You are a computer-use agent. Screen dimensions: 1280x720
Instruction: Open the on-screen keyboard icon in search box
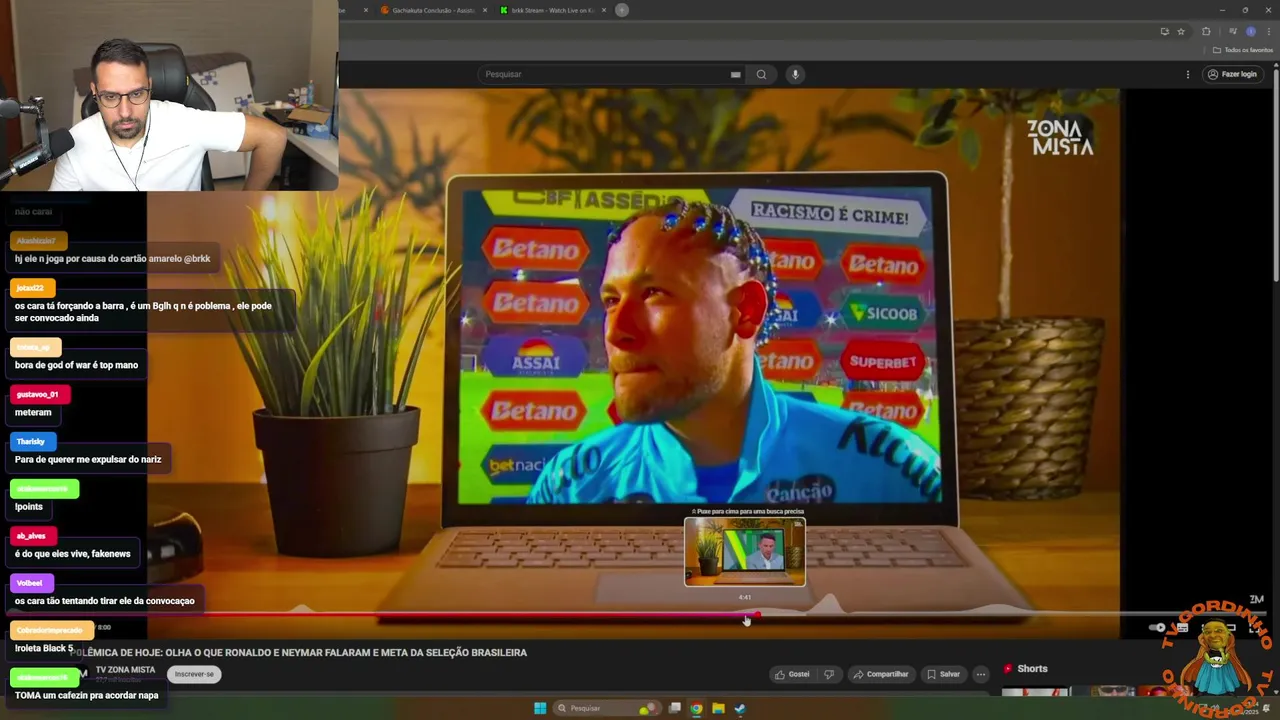(x=735, y=74)
